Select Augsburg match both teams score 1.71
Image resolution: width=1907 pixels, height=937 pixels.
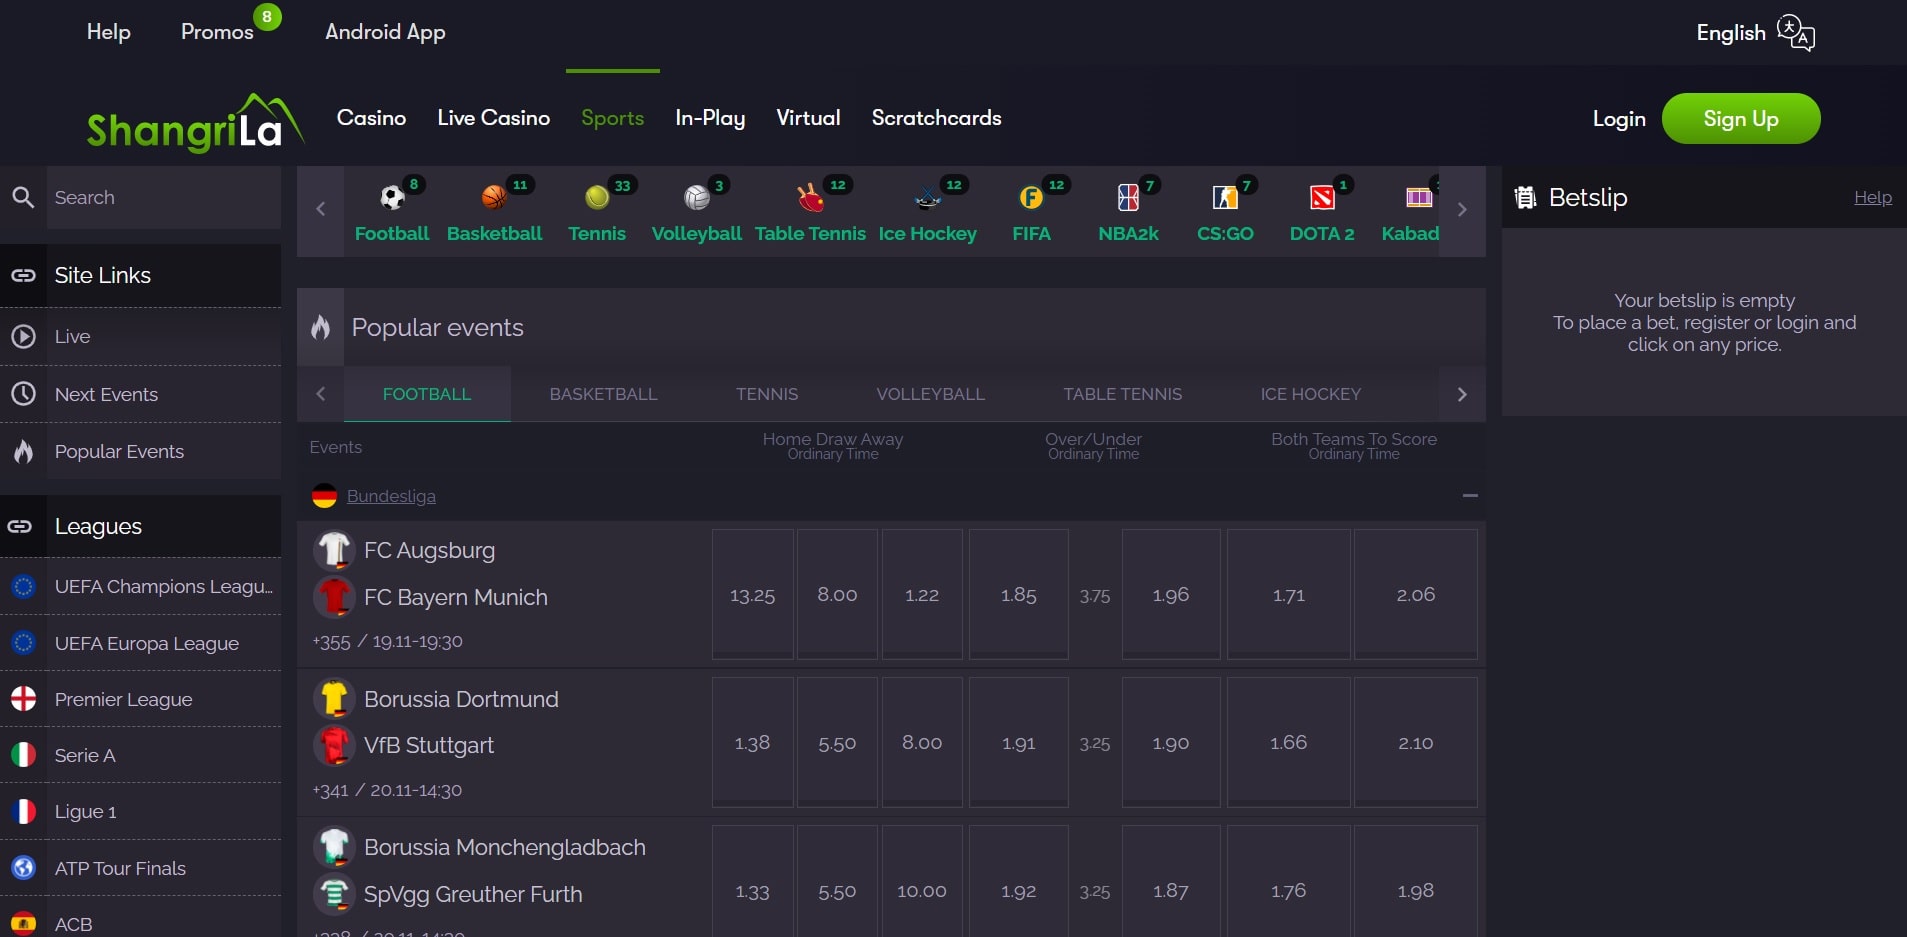(x=1289, y=595)
